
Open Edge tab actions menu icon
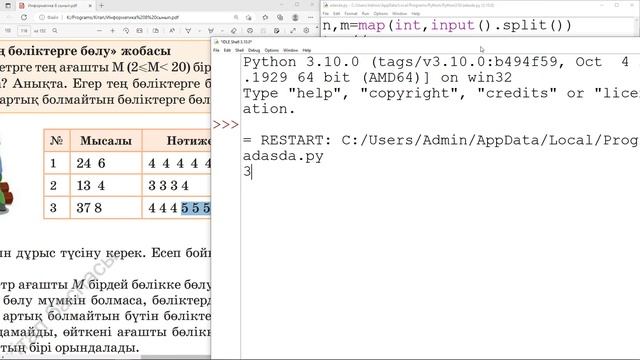point(8,6)
